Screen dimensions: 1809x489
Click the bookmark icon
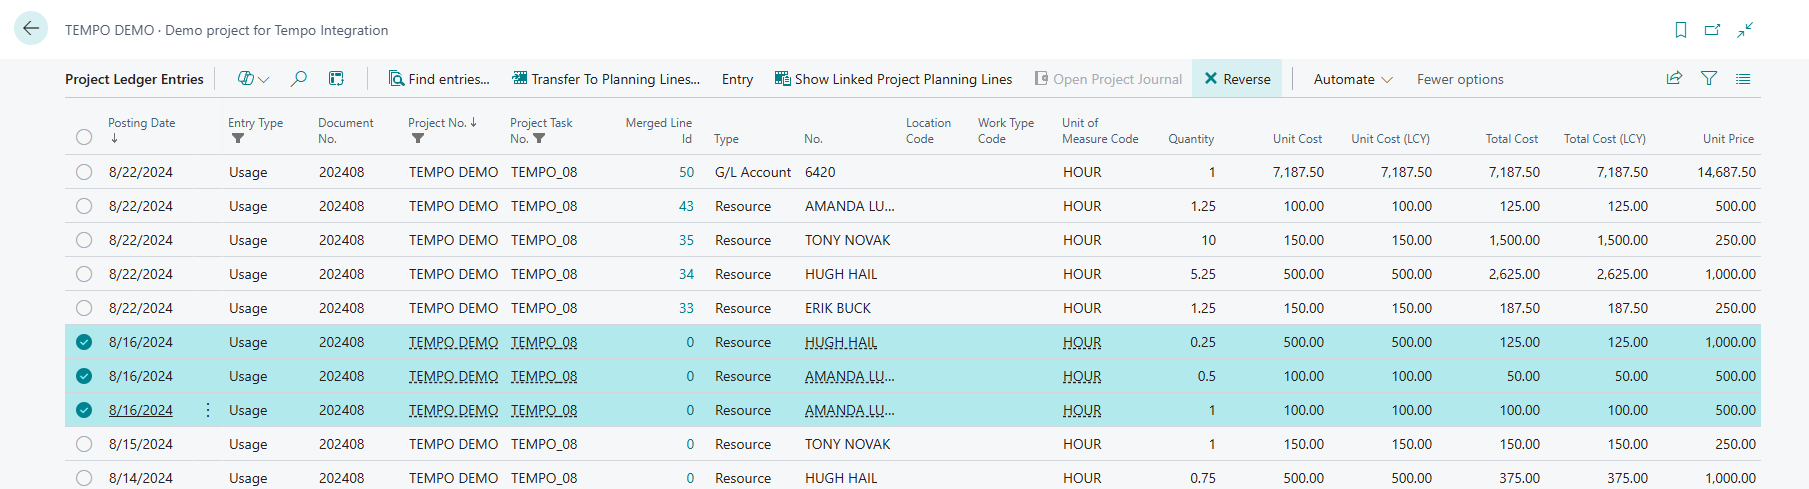tap(1681, 30)
